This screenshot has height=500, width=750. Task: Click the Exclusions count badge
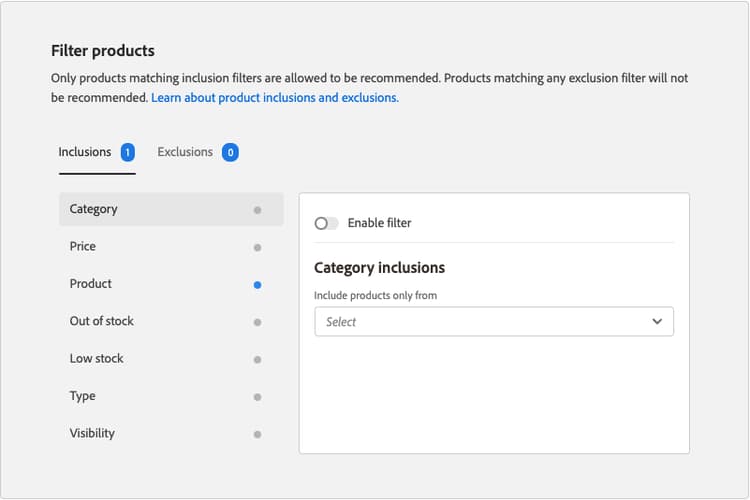tap(230, 153)
